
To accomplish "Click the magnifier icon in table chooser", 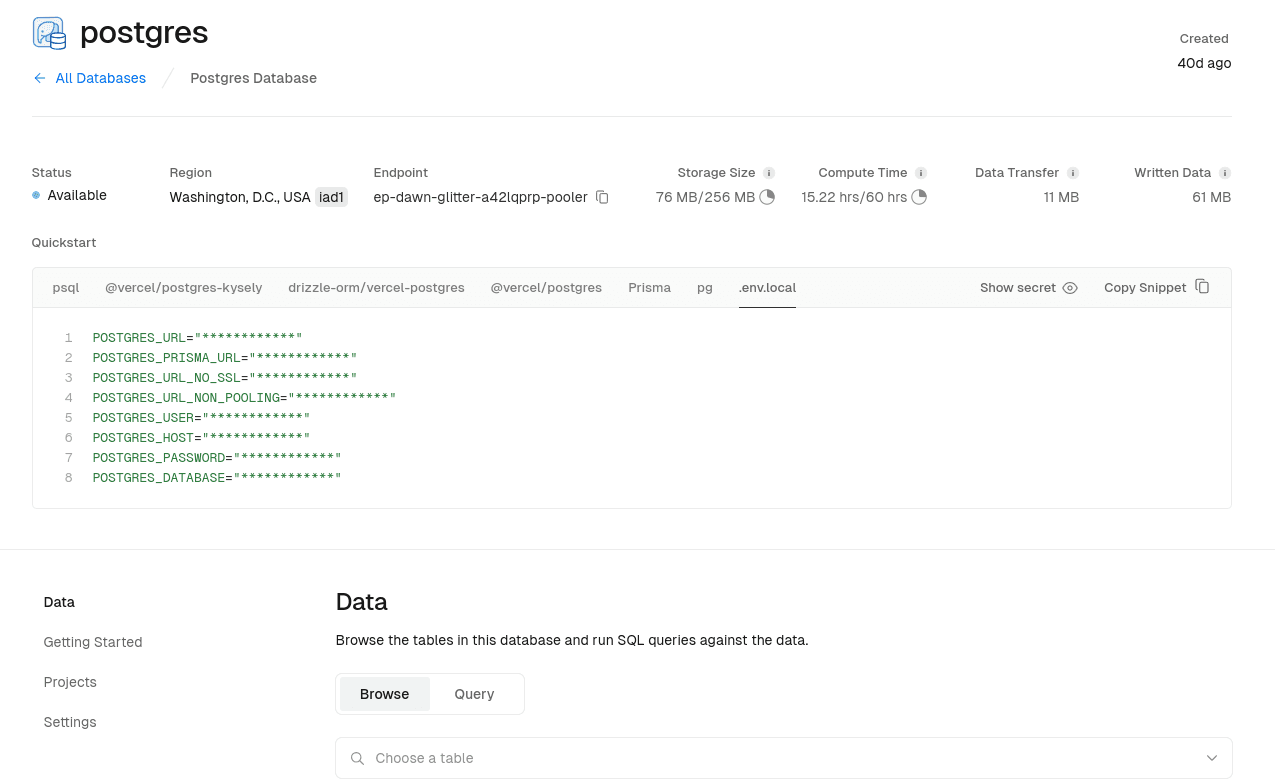I will click(x=357, y=758).
